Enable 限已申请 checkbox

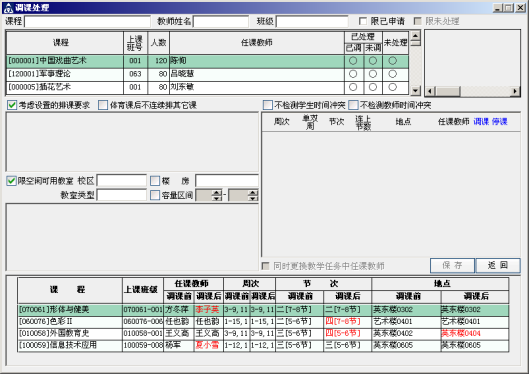[x=363, y=21]
